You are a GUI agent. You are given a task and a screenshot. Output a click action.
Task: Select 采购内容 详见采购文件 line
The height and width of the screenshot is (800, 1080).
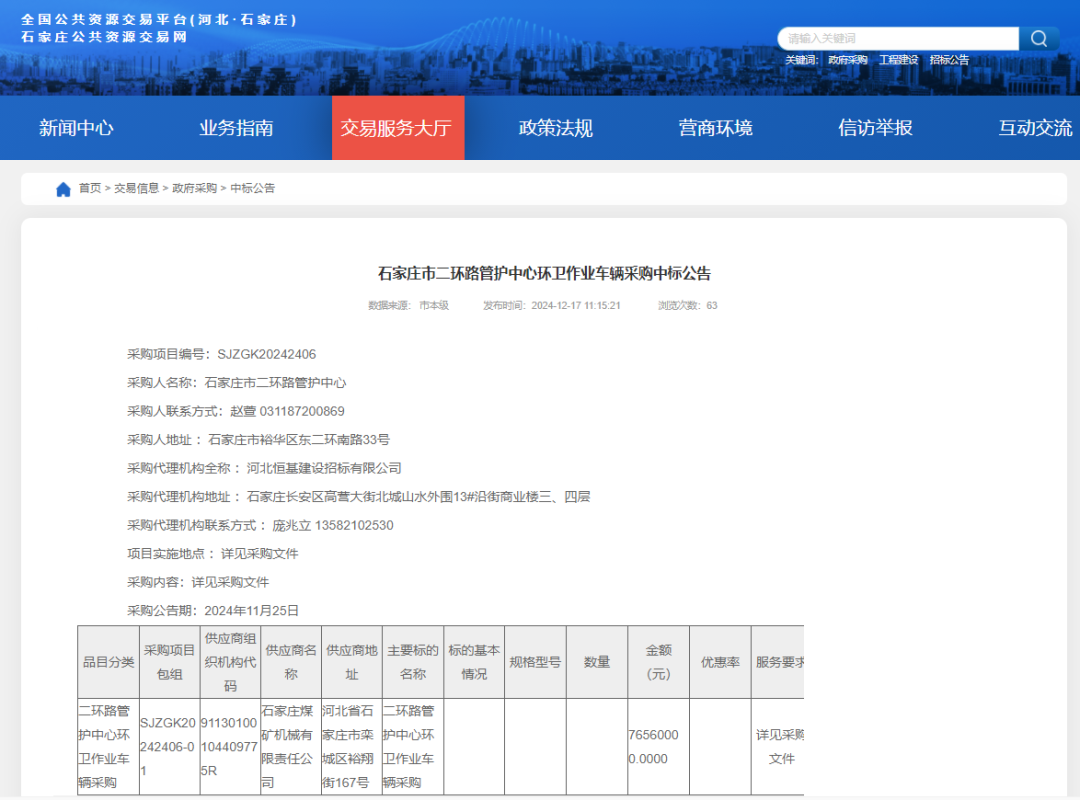tap(198, 582)
